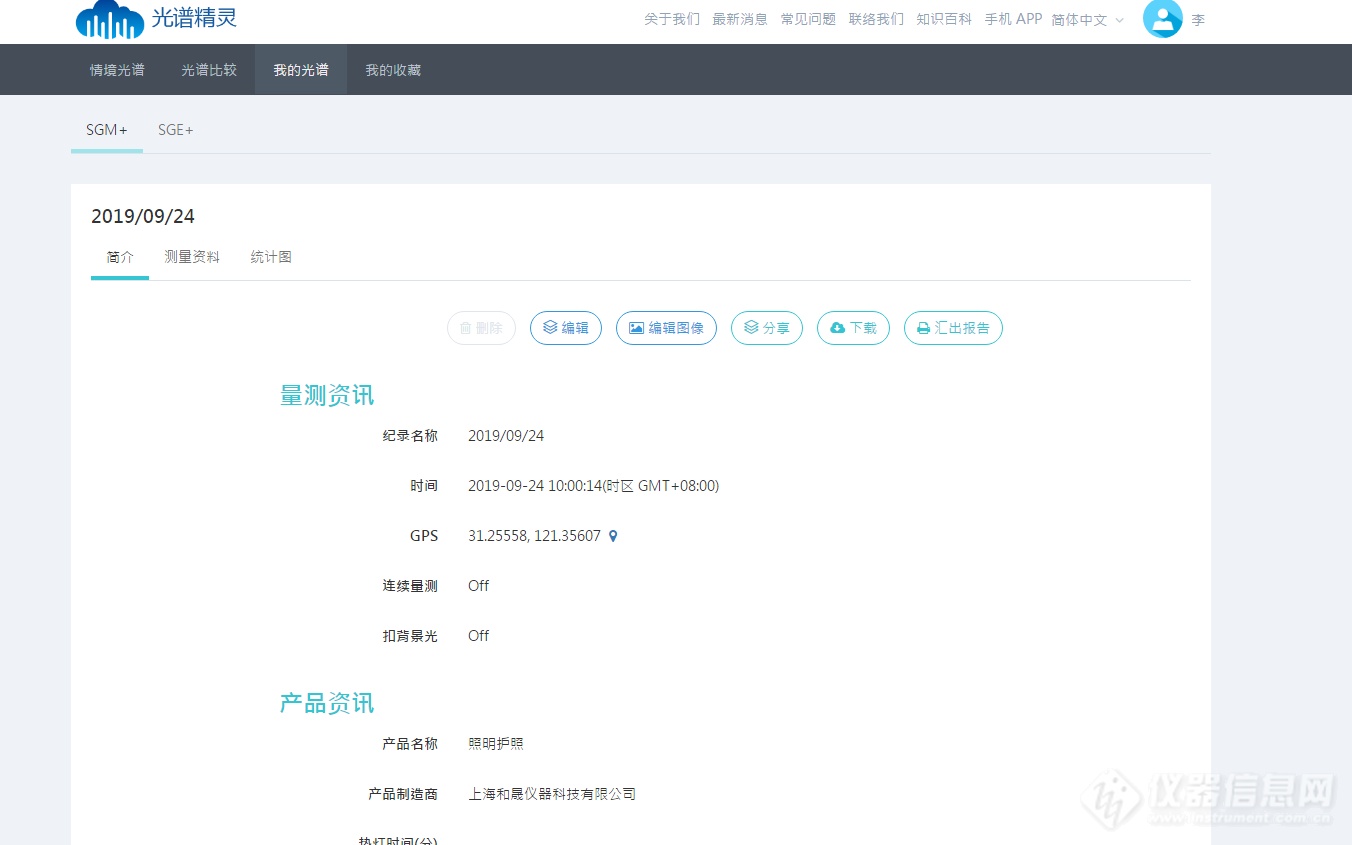Expand the 简体中文 language dropdown
The width and height of the screenshot is (1352, 845).
pos(1088,20)
